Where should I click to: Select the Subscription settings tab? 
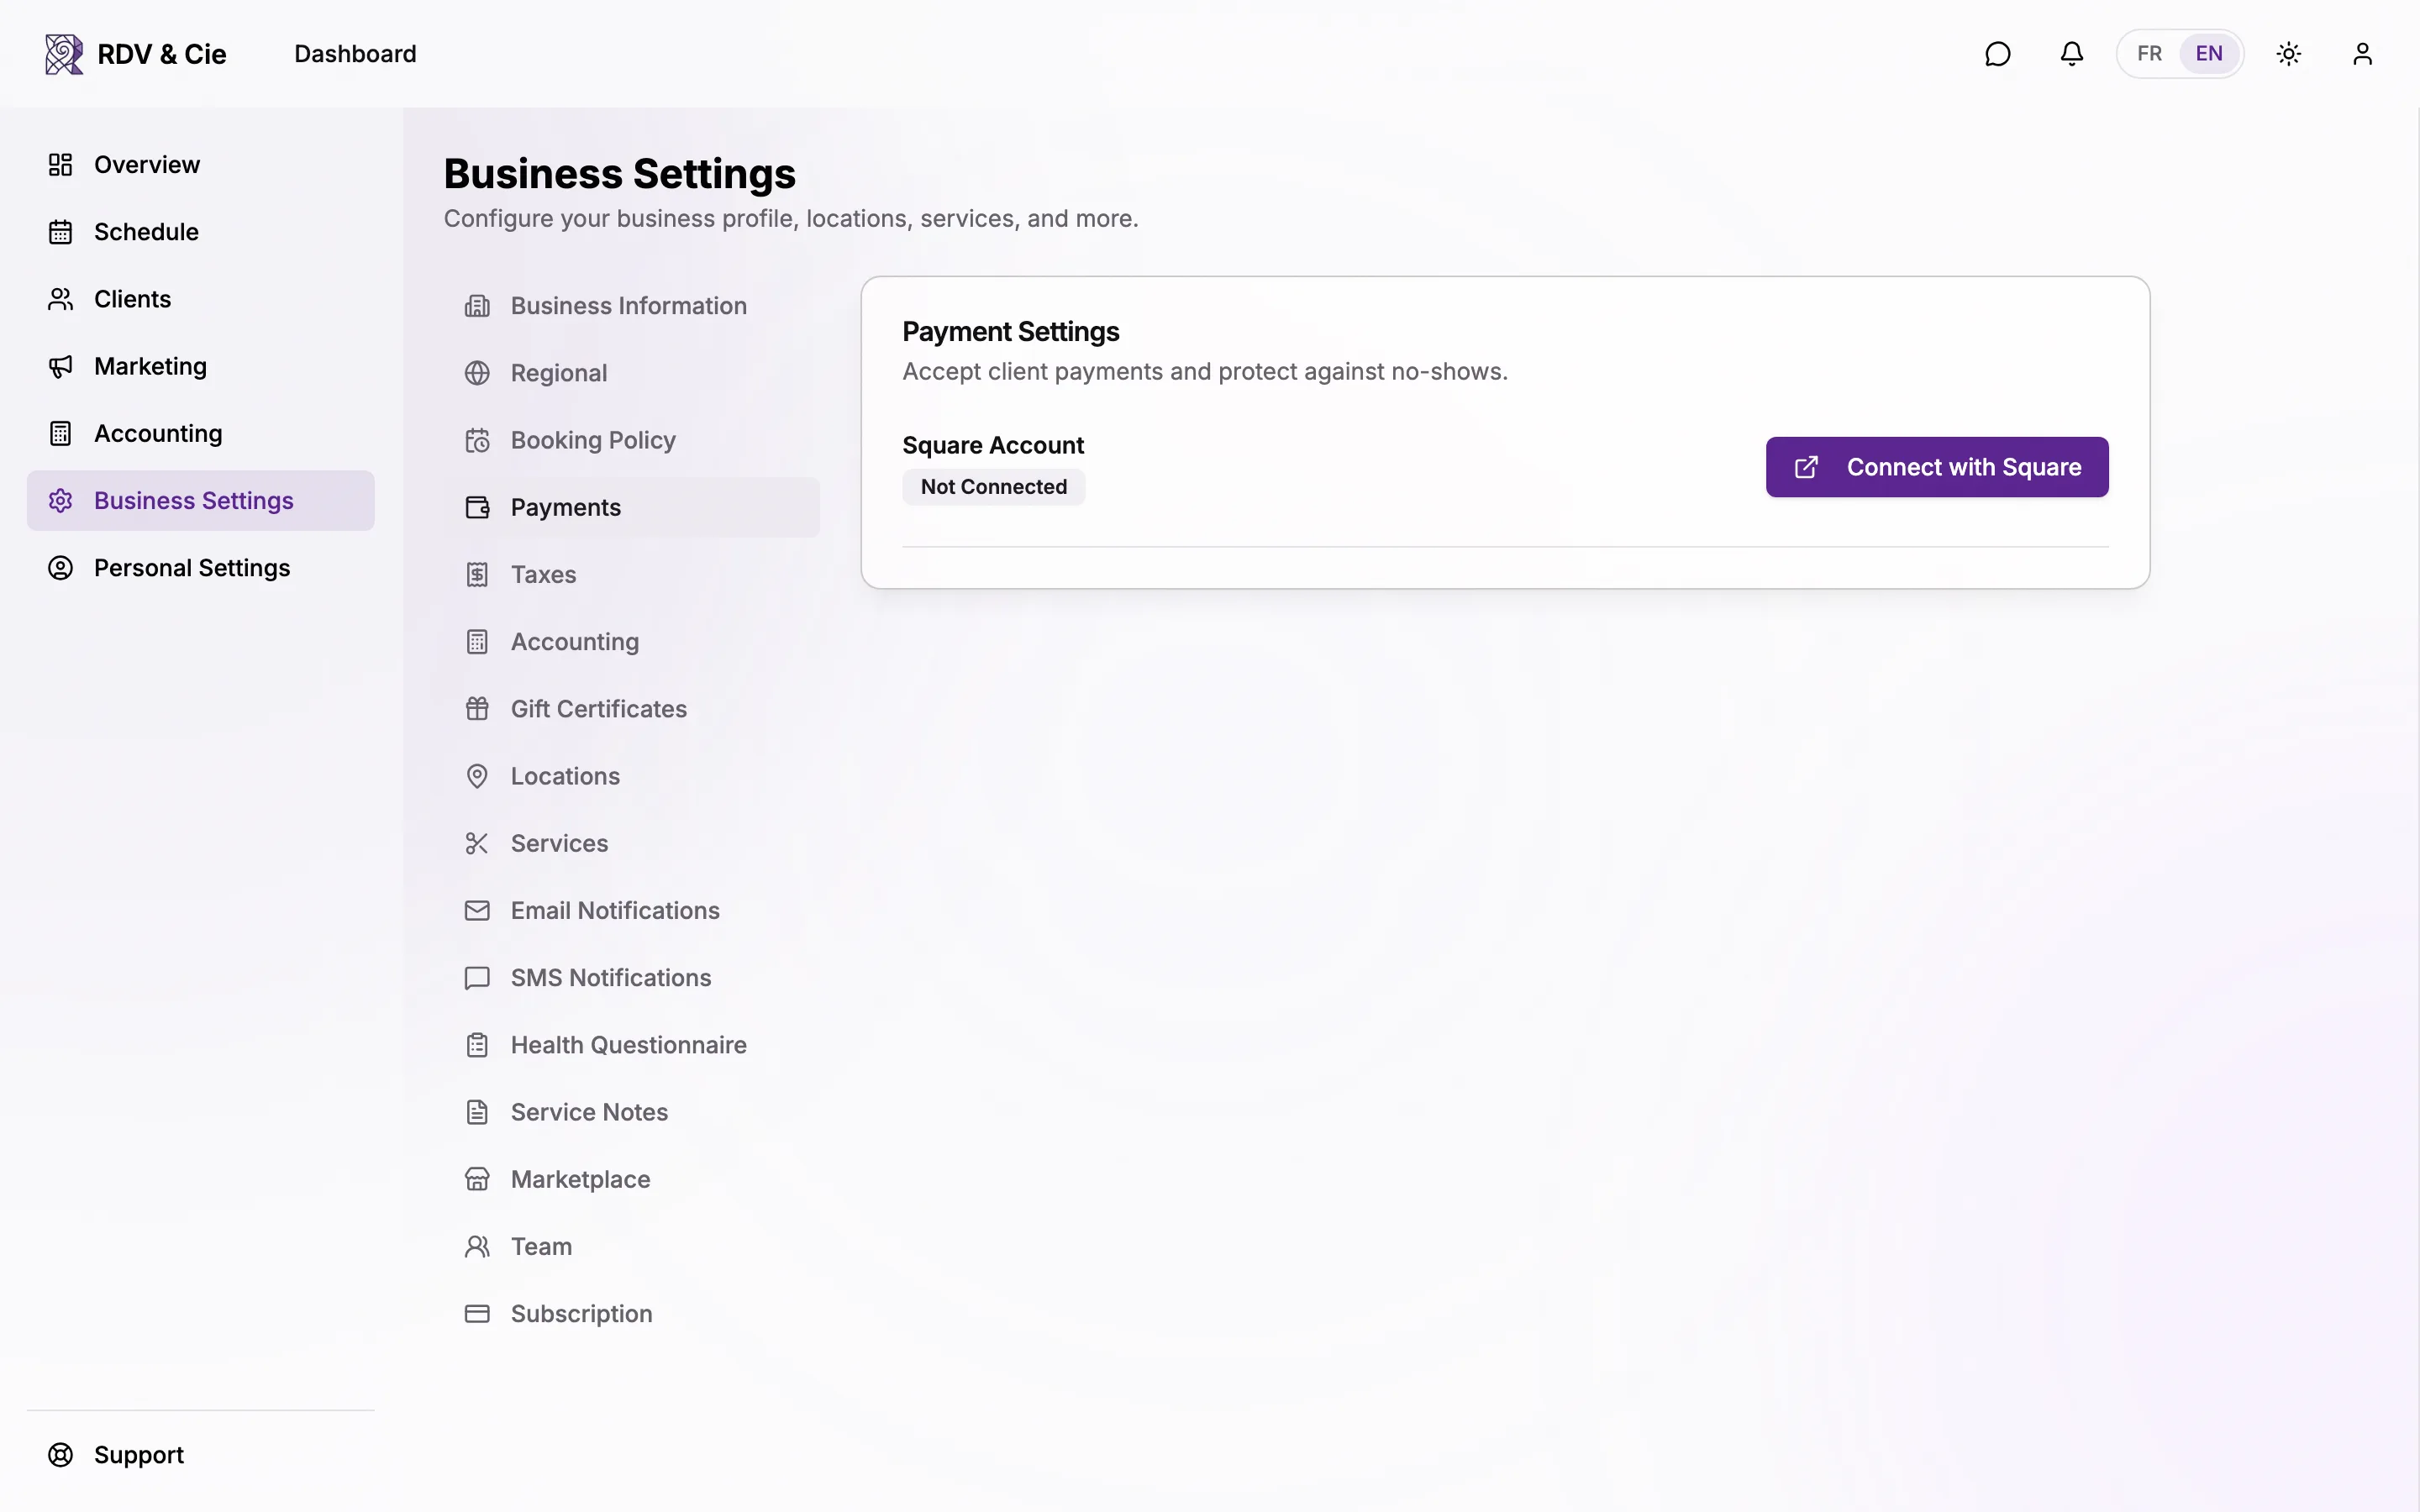[632, 1314]
